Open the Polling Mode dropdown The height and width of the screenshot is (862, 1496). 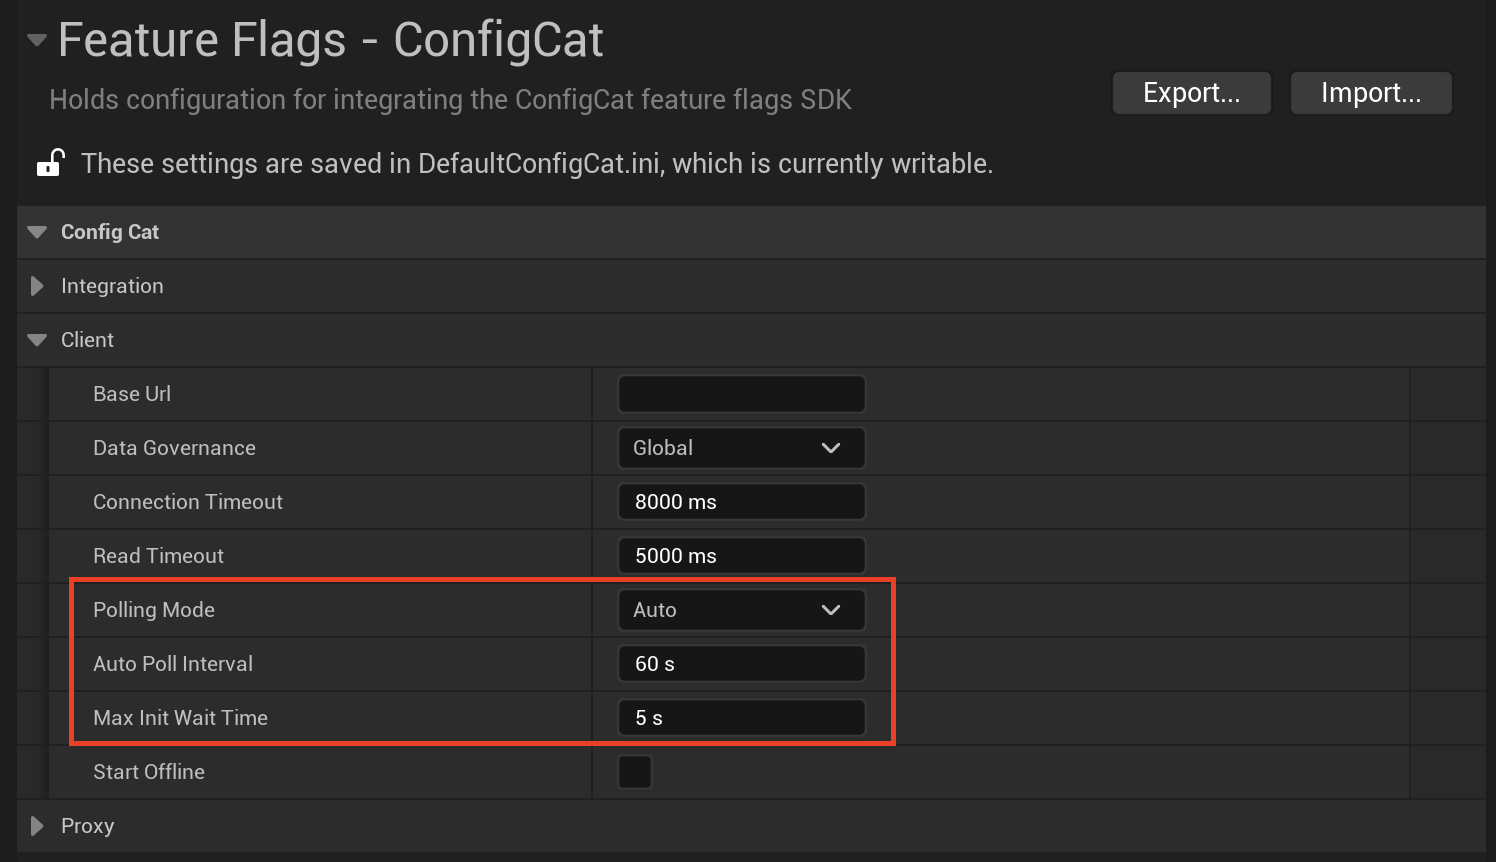(740, 609)
